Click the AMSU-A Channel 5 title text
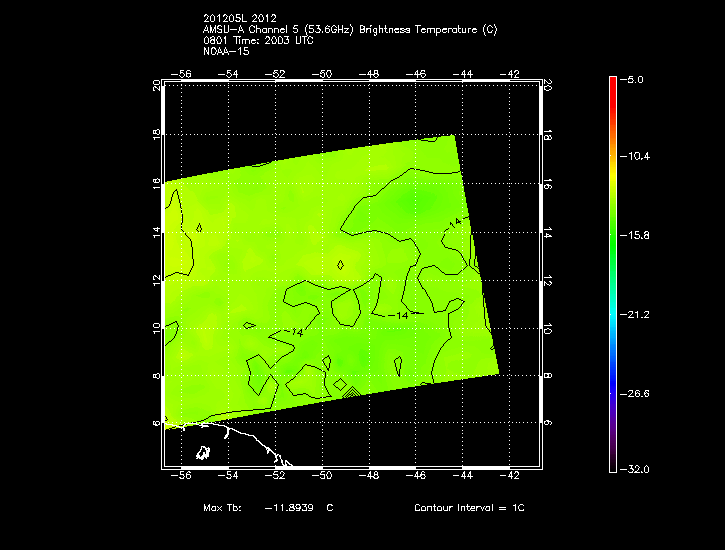 [x=349, y=29]
